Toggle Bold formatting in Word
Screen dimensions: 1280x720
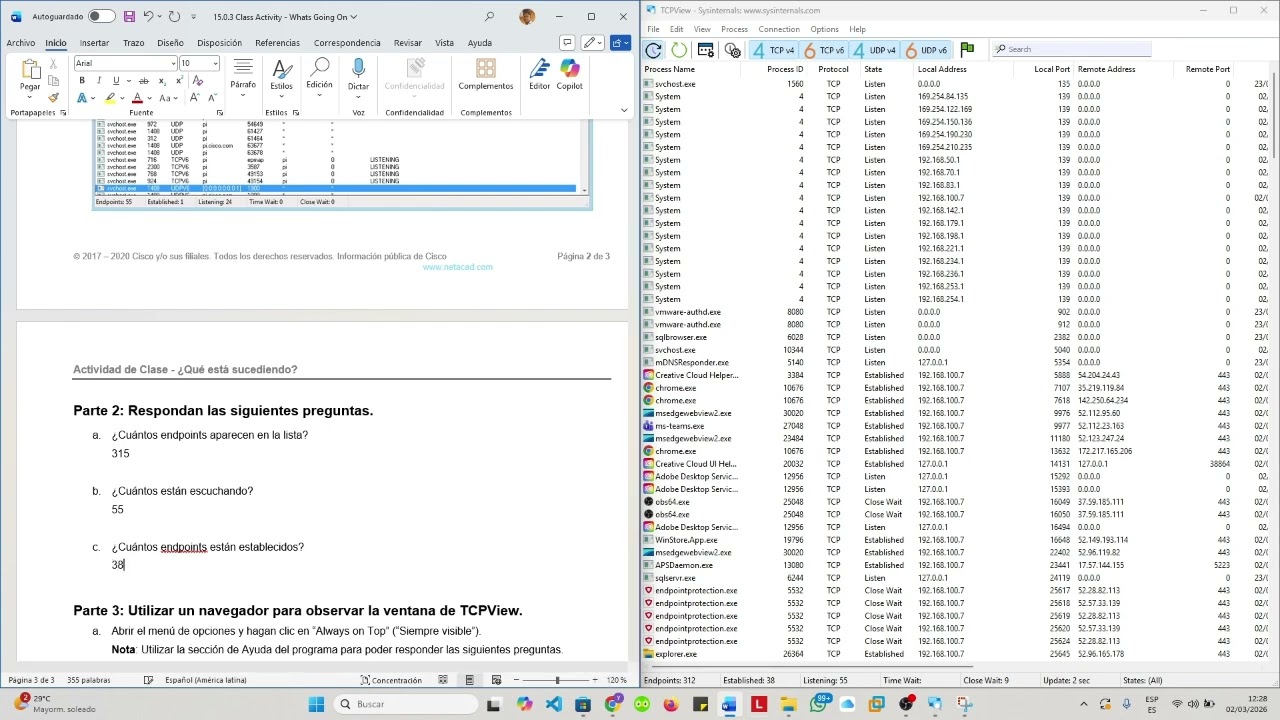pyautogui.click(x=82, y=81)
